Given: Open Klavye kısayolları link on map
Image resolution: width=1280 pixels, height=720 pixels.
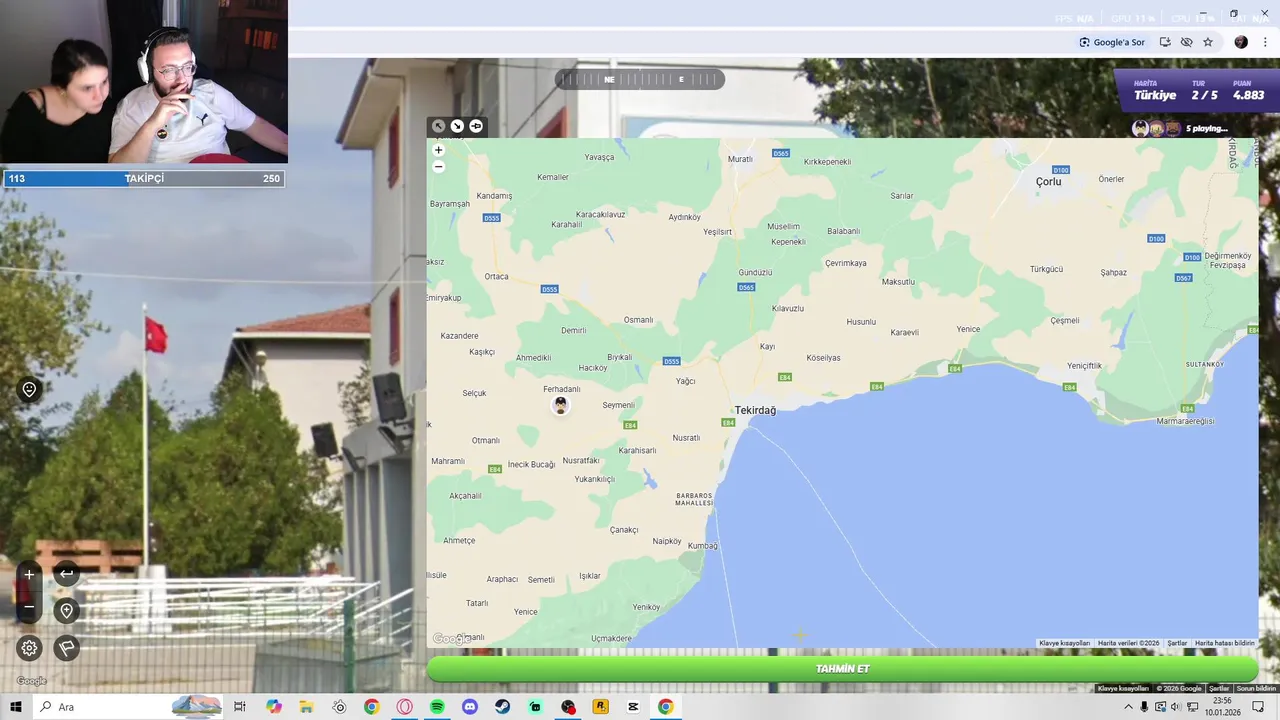Looking at the screenshot, I should tap(1064, 643).
